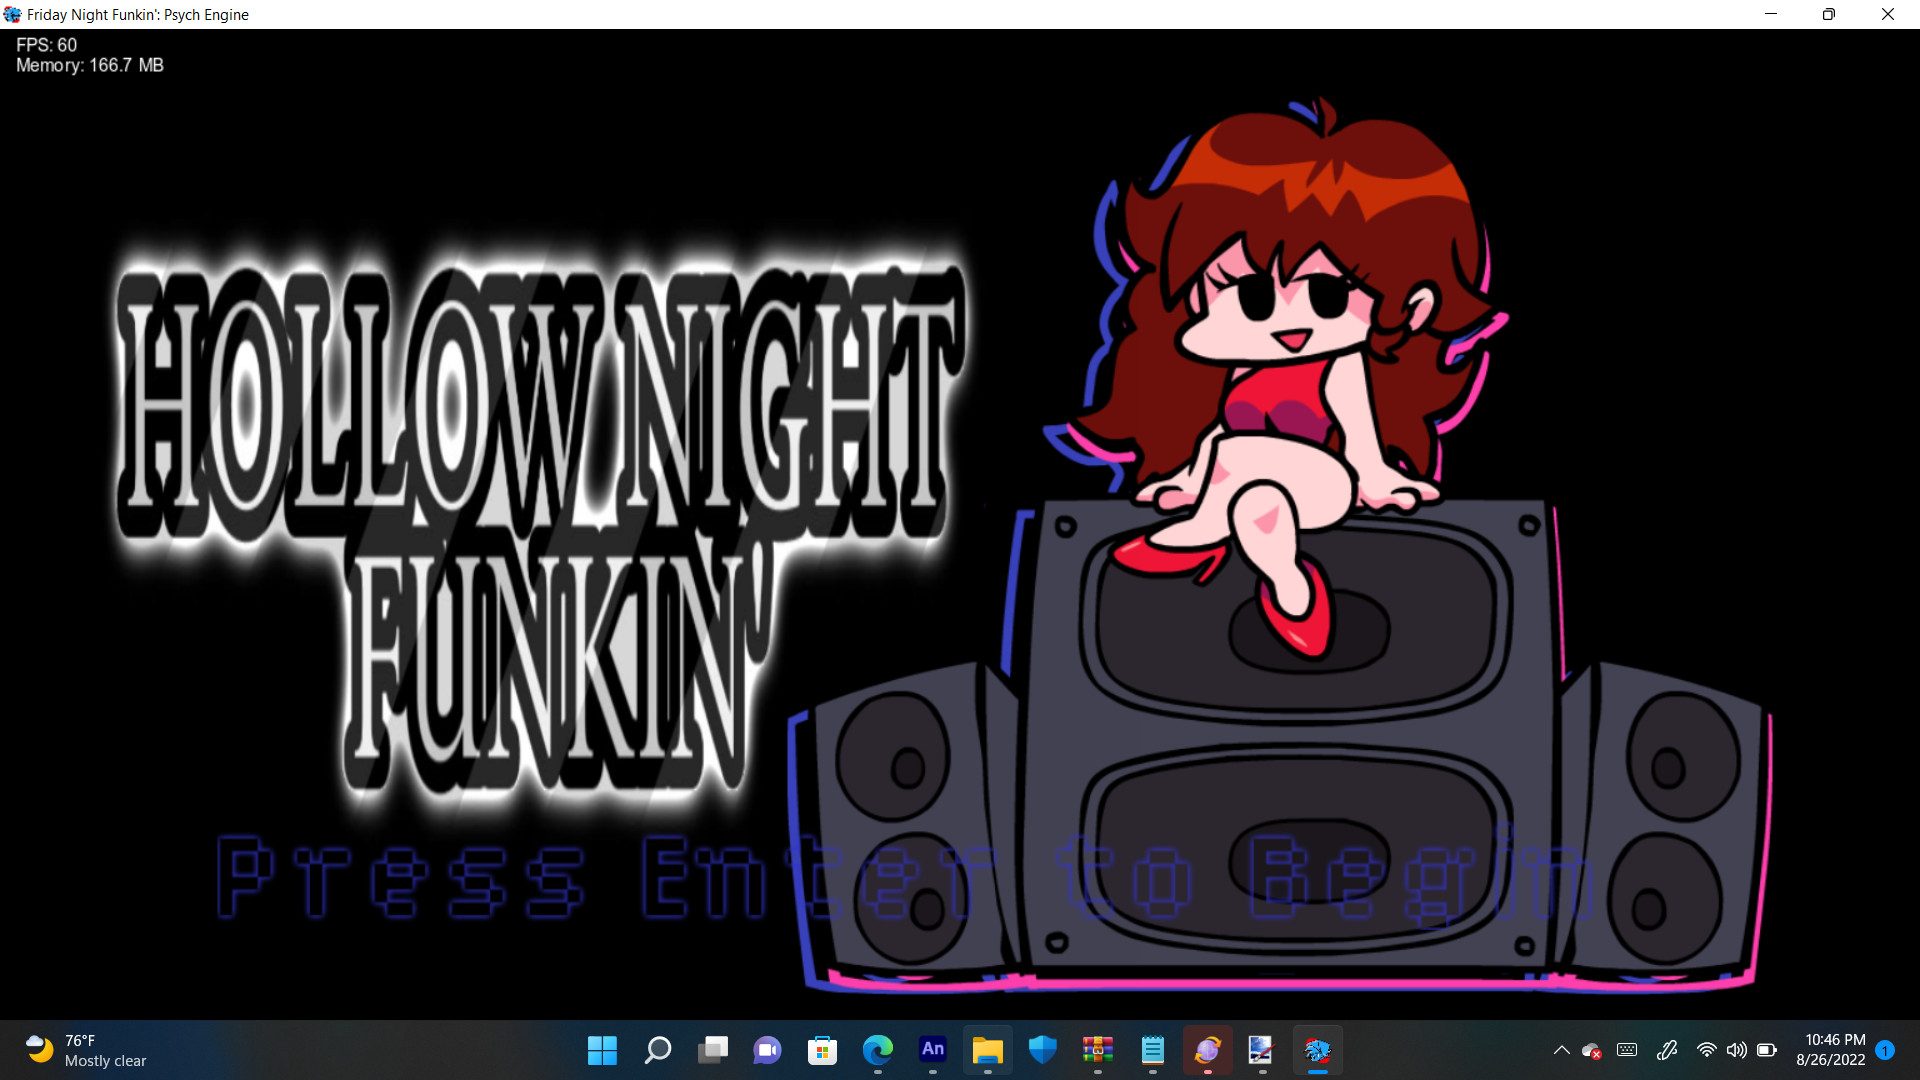Click the Press Enter to Begin prompt

pyautogui.click(x=905, y=877)
